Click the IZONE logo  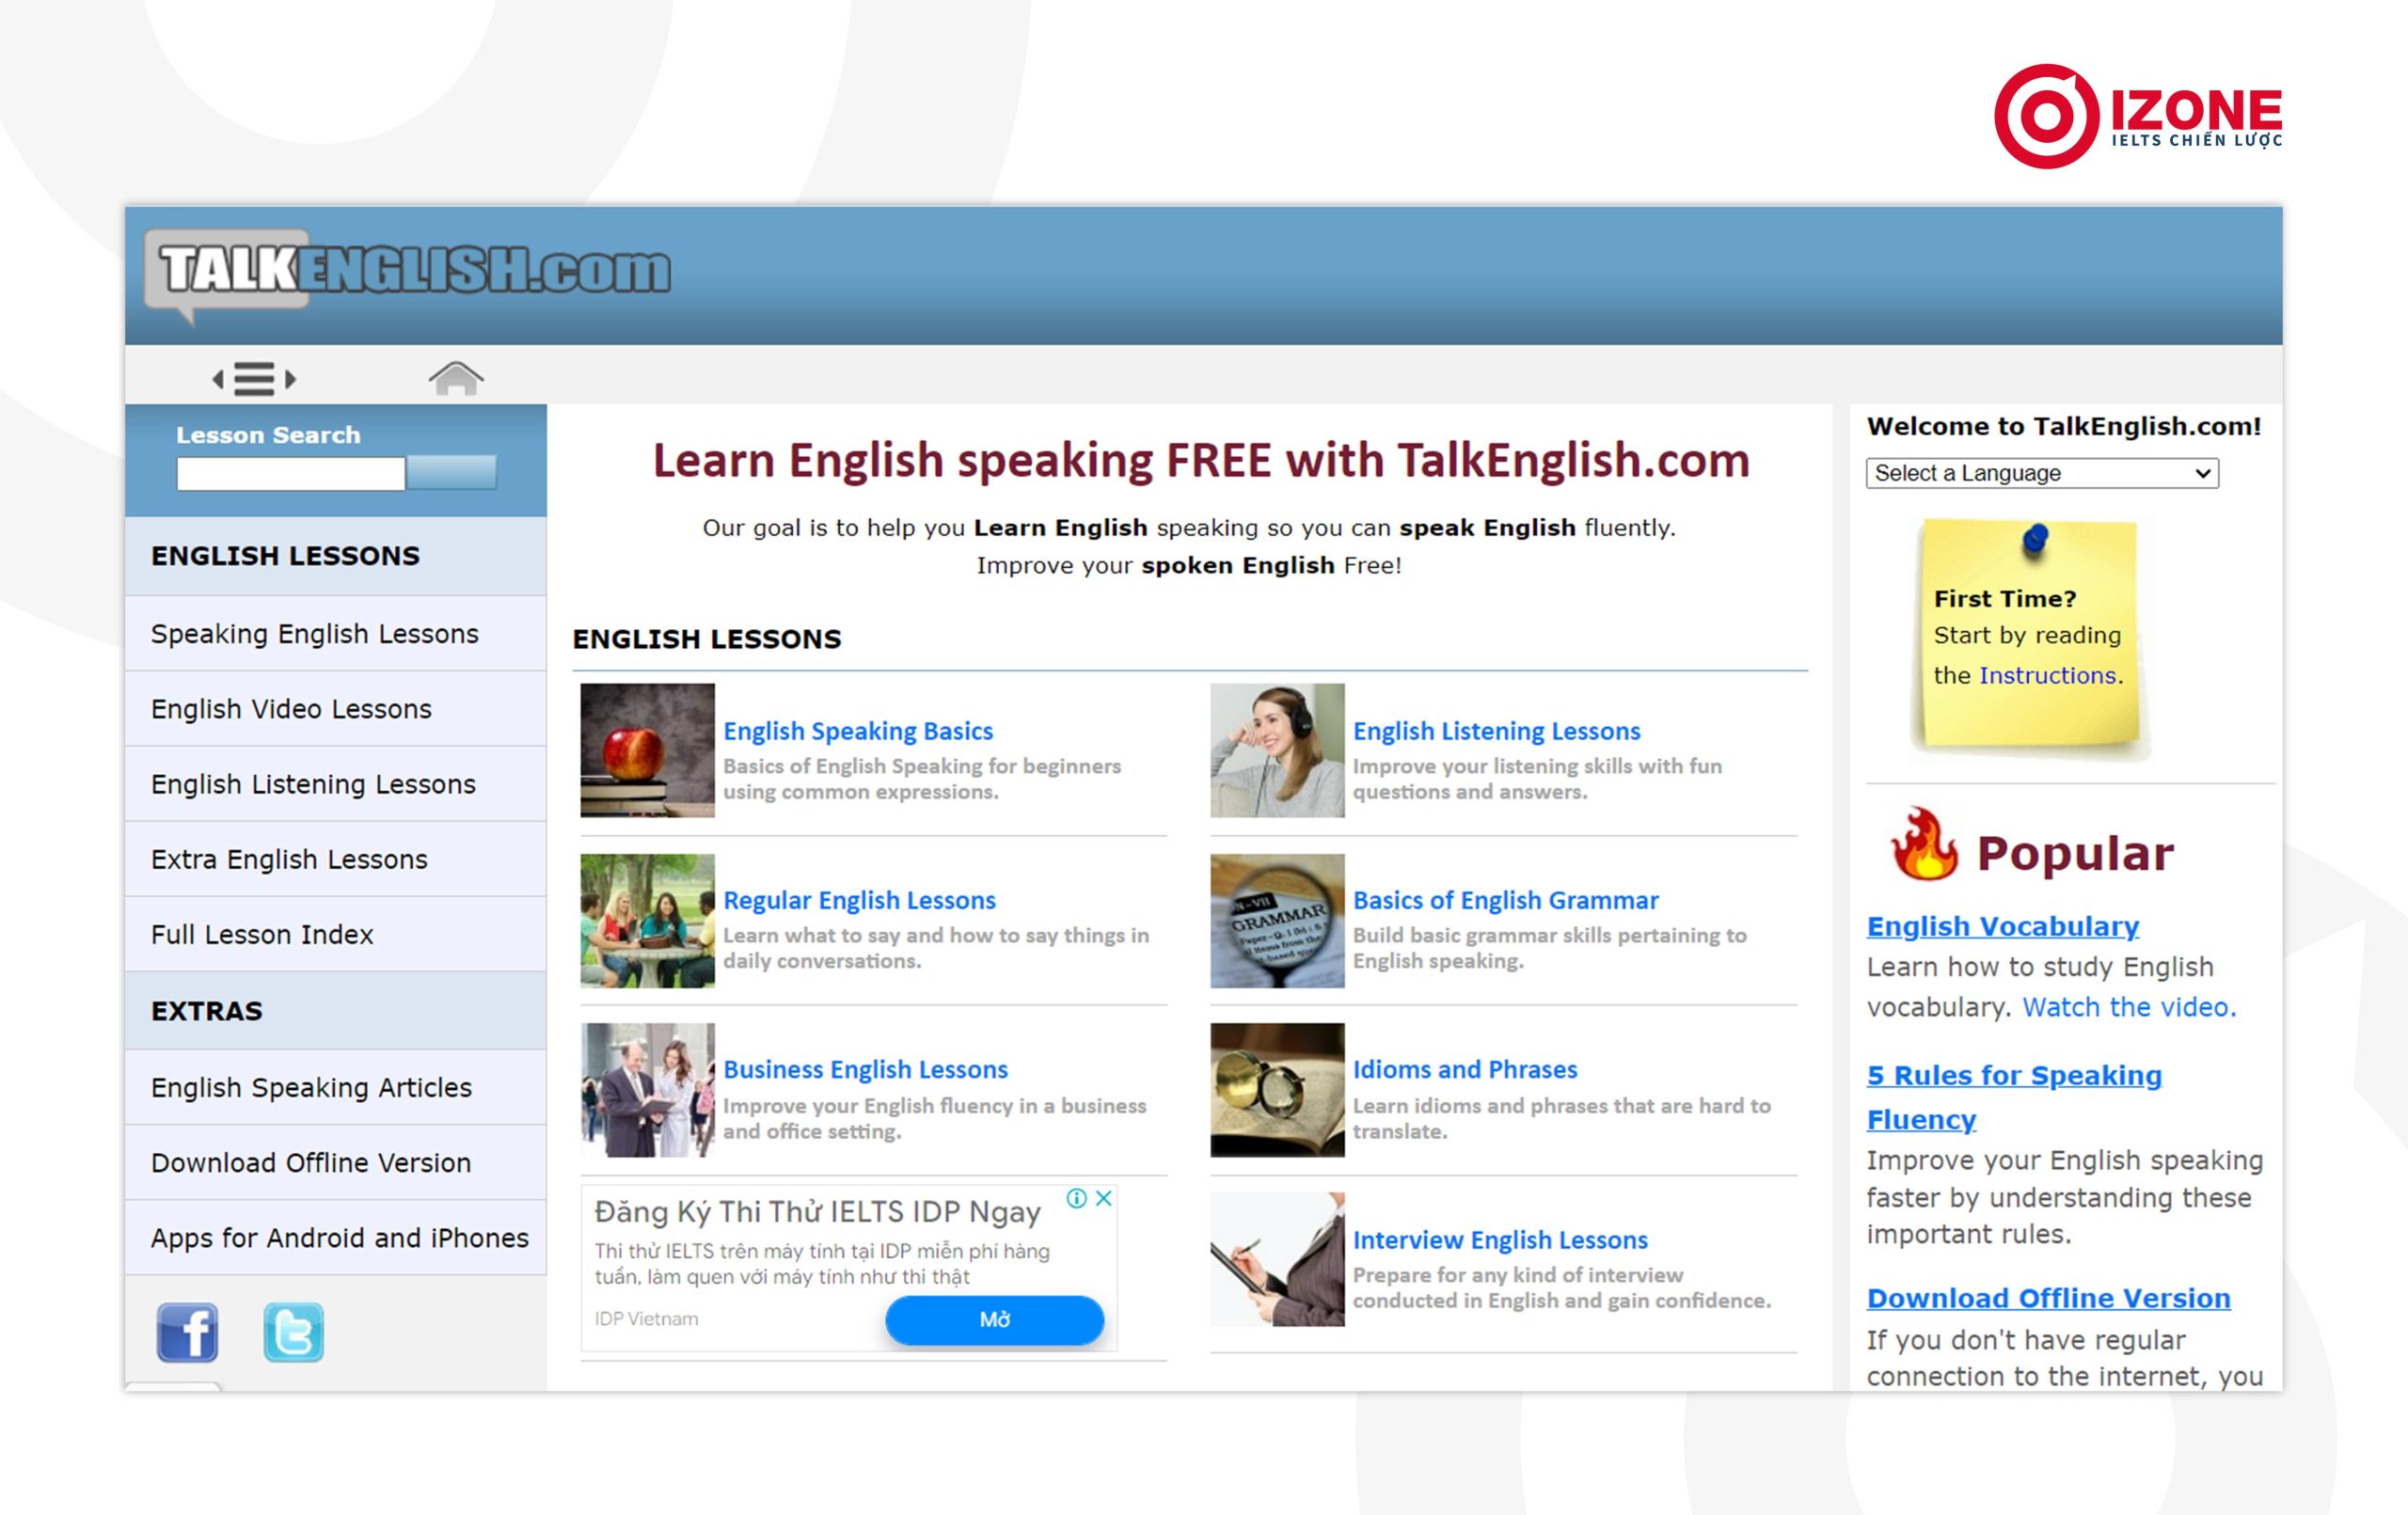coord(2137,116)
